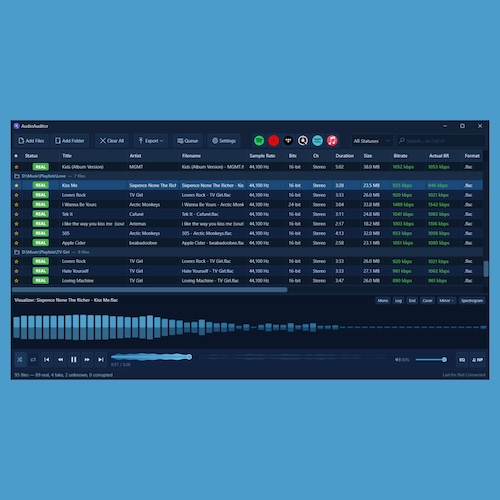Open the Apple Music icon
Screen dimensions: 500x500
(332, 141)
